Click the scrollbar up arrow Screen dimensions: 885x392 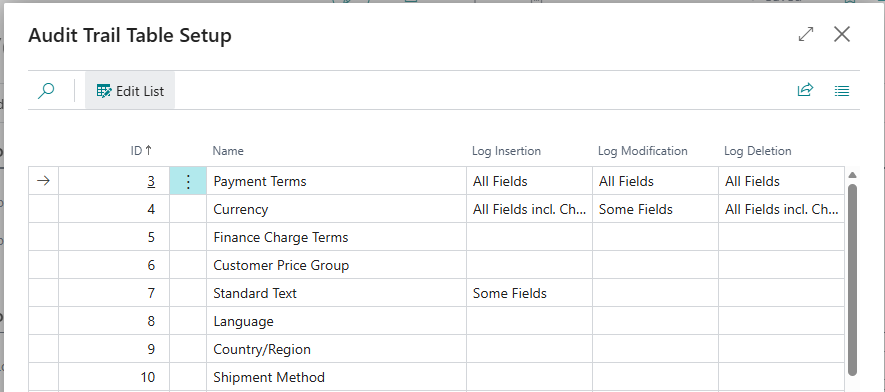tap(852, 175)
